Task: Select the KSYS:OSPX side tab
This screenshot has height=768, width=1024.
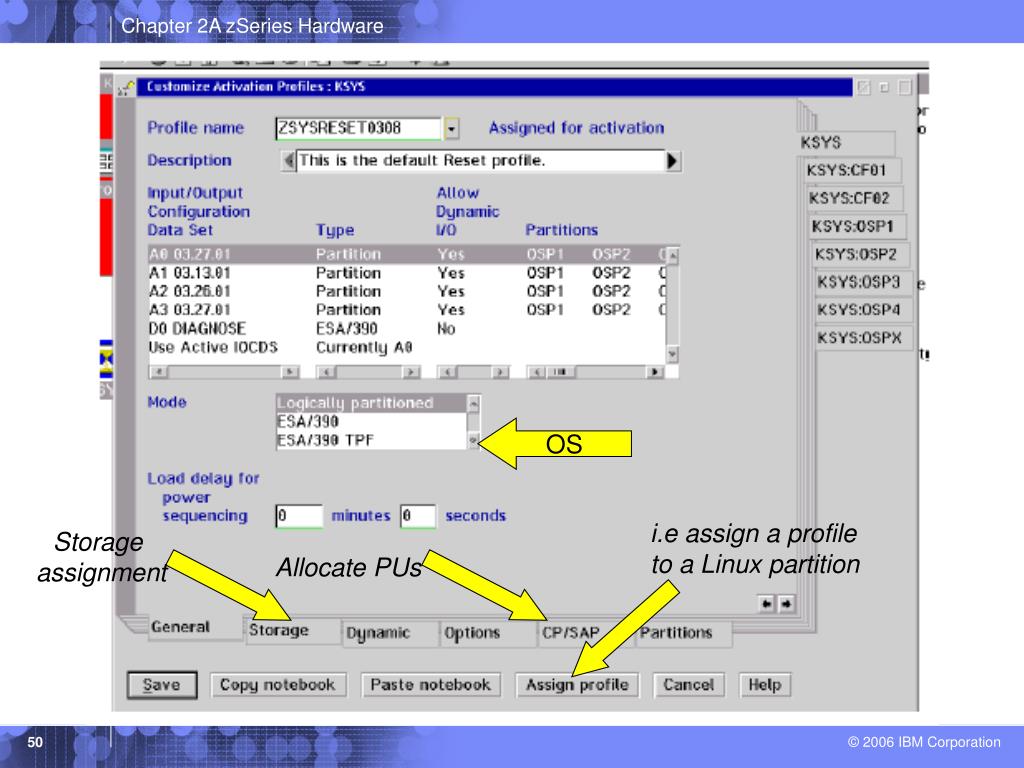Action: (863, 338)
